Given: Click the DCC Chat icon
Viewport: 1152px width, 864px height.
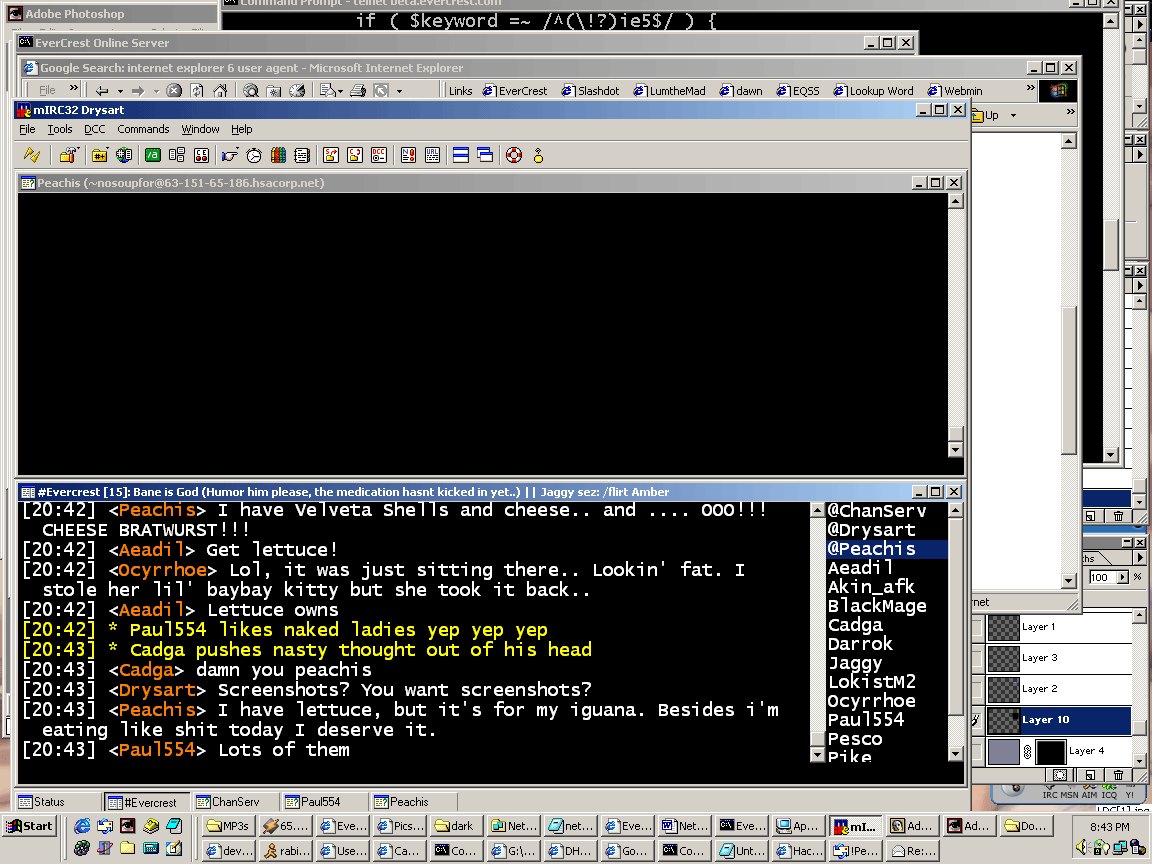Looking at the screenshot, I should (x=355, y=155).
